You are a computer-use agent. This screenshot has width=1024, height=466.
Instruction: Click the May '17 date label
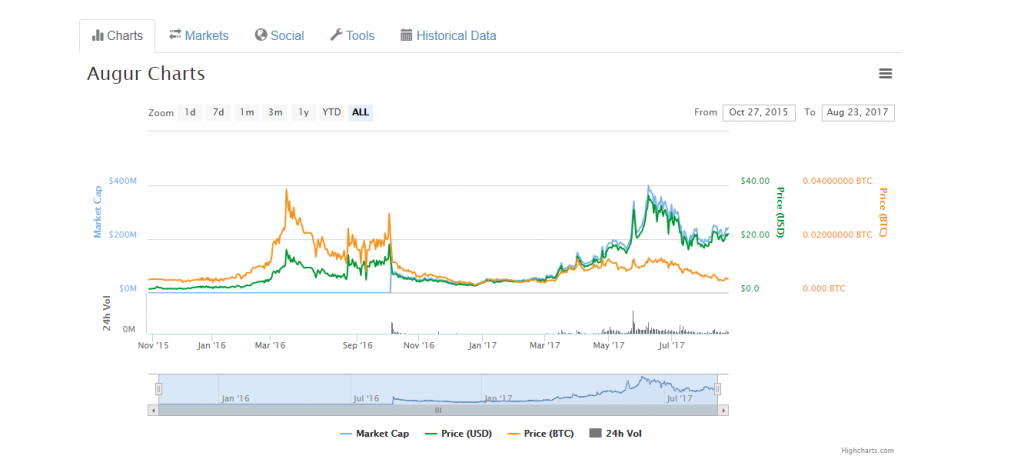(608, 345)
